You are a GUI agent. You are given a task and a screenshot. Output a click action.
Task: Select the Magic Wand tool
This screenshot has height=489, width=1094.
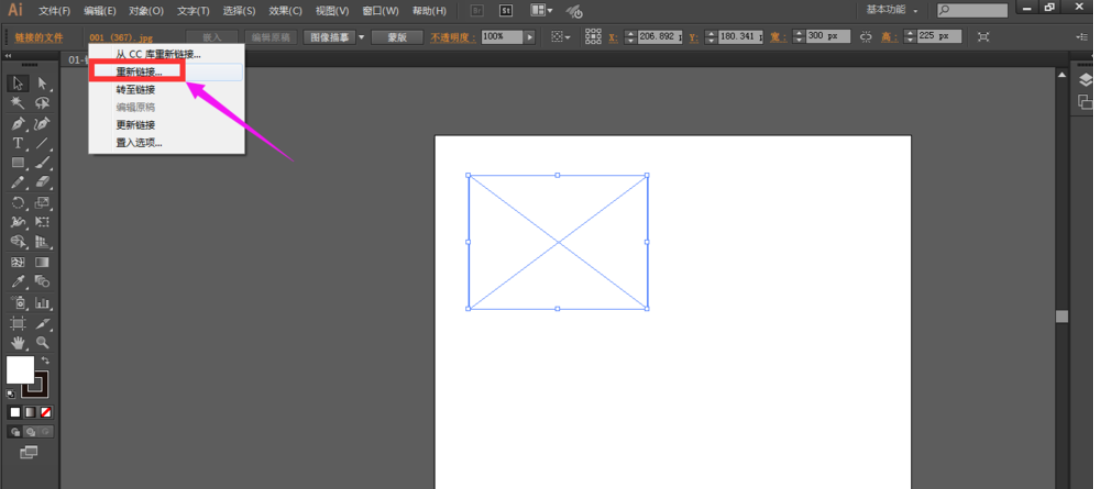point(18,103)
